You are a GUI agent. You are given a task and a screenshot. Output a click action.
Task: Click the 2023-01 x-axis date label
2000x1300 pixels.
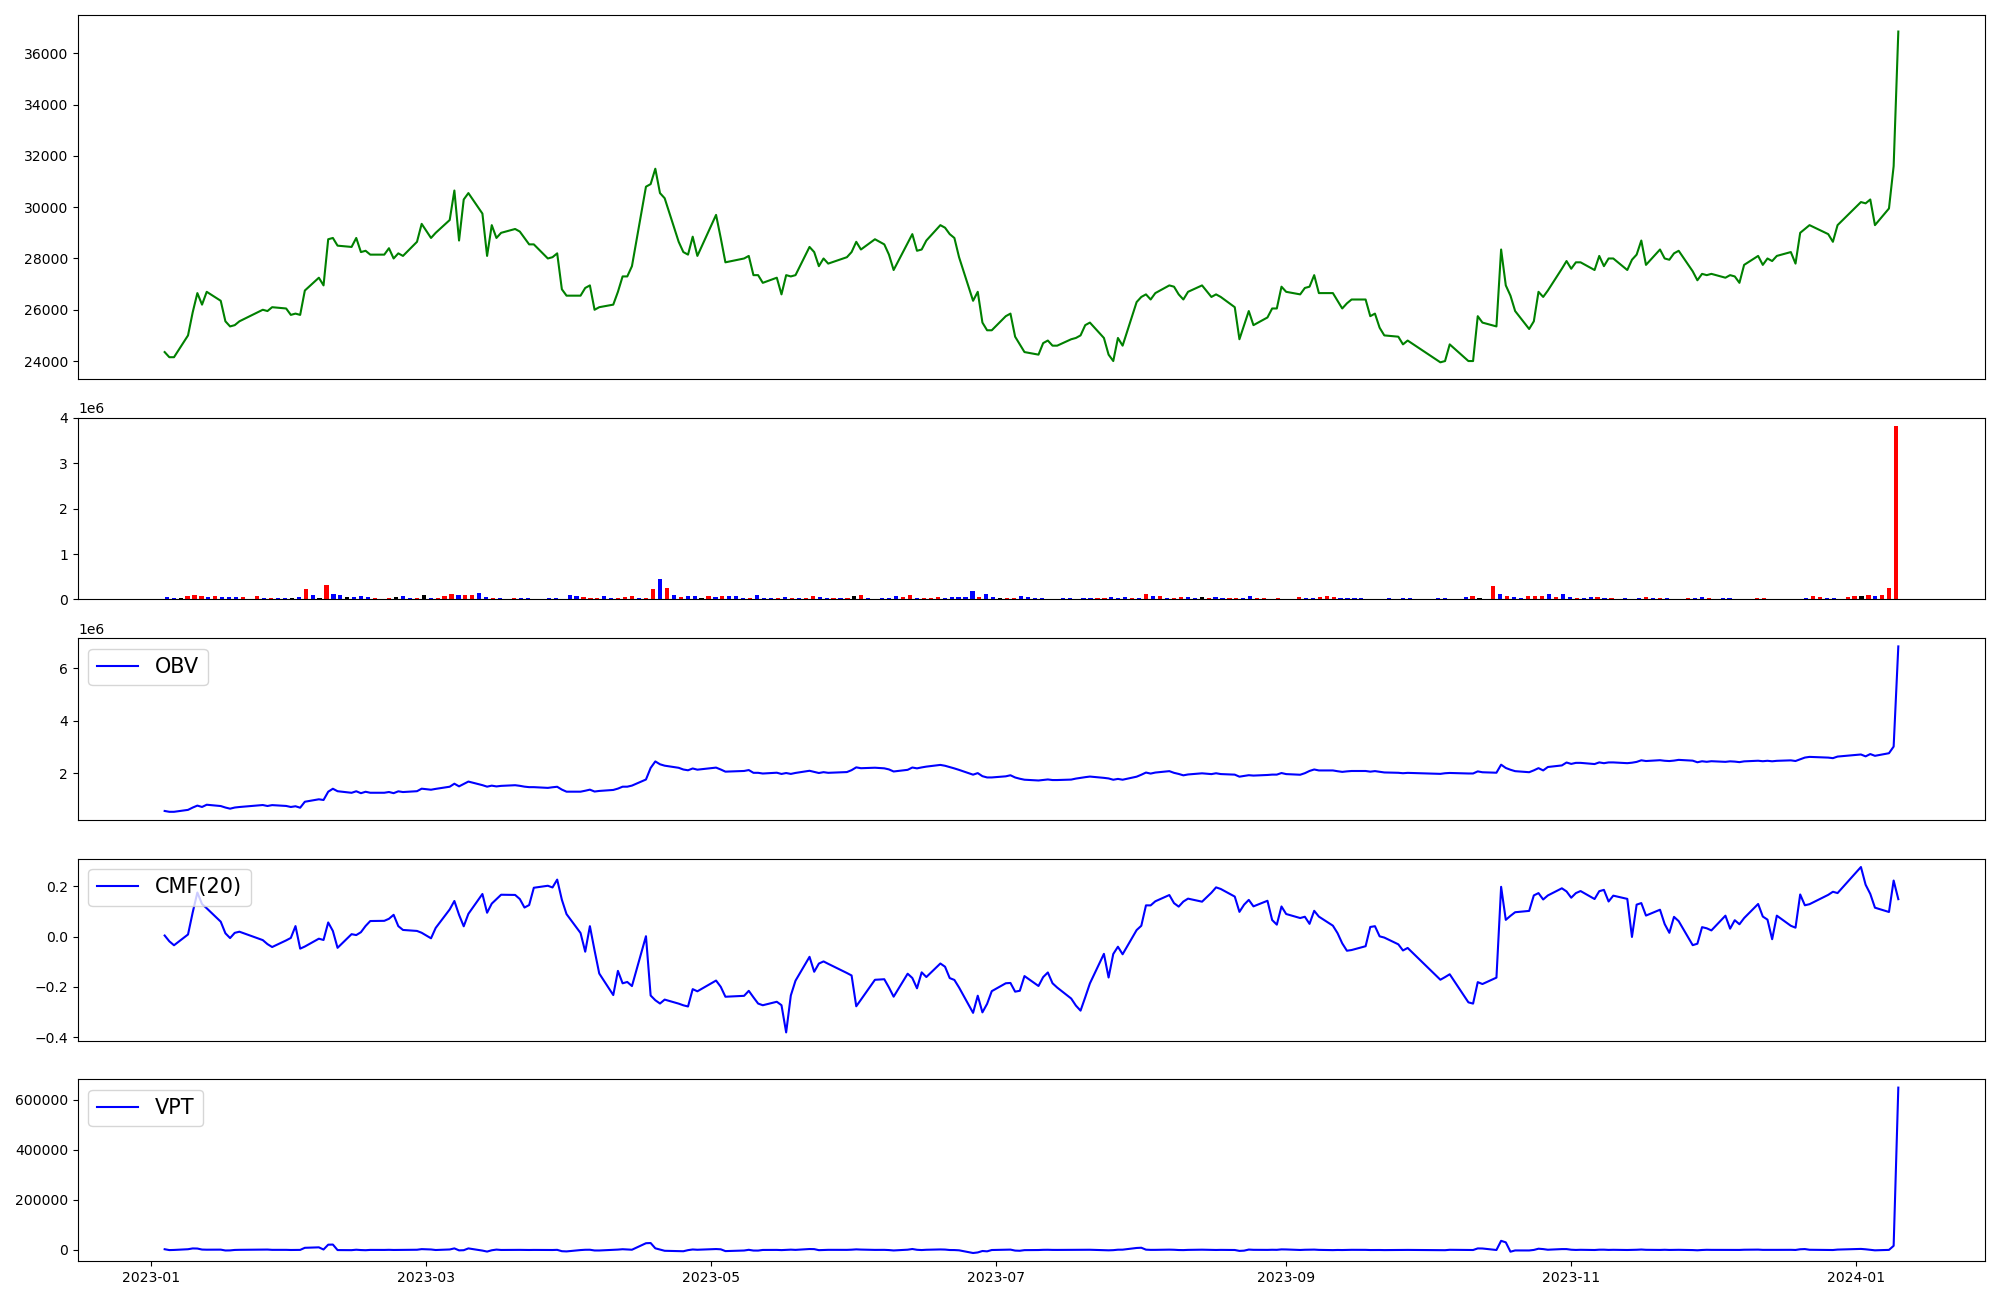(x=151, y=1277)
